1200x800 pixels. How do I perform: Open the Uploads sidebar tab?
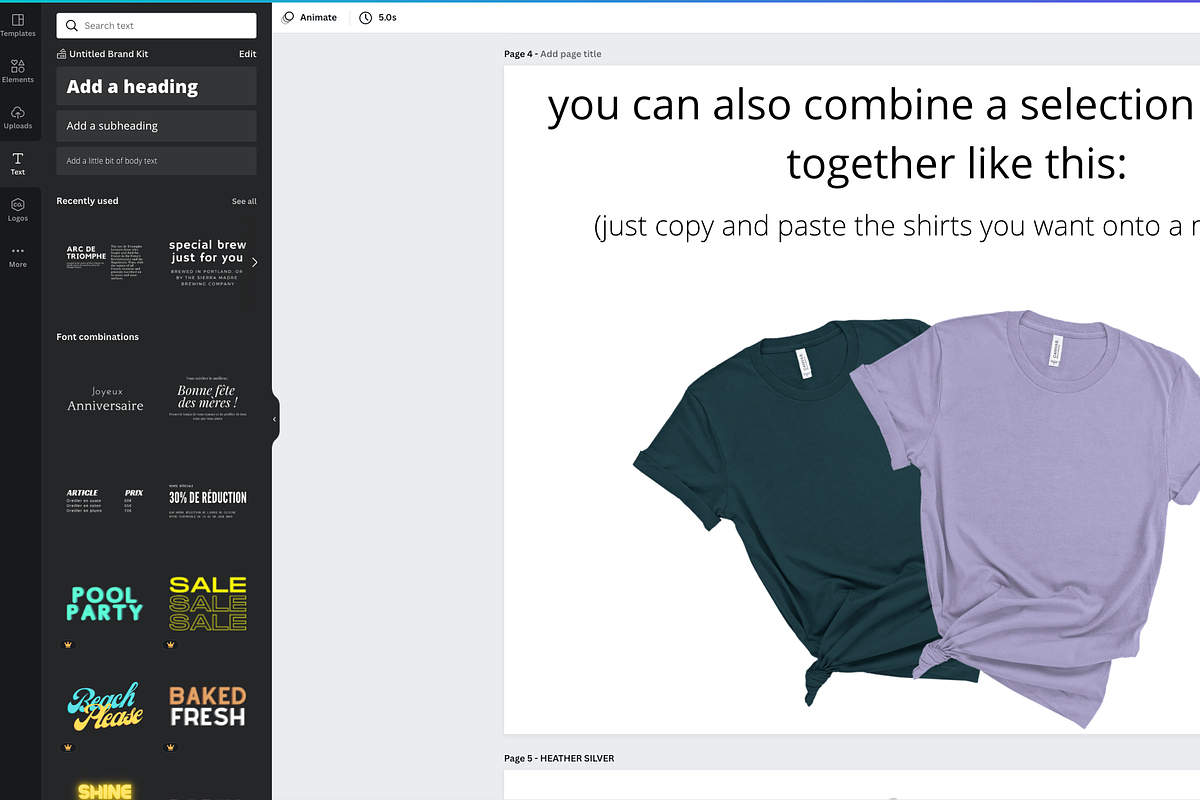point(18,117)
